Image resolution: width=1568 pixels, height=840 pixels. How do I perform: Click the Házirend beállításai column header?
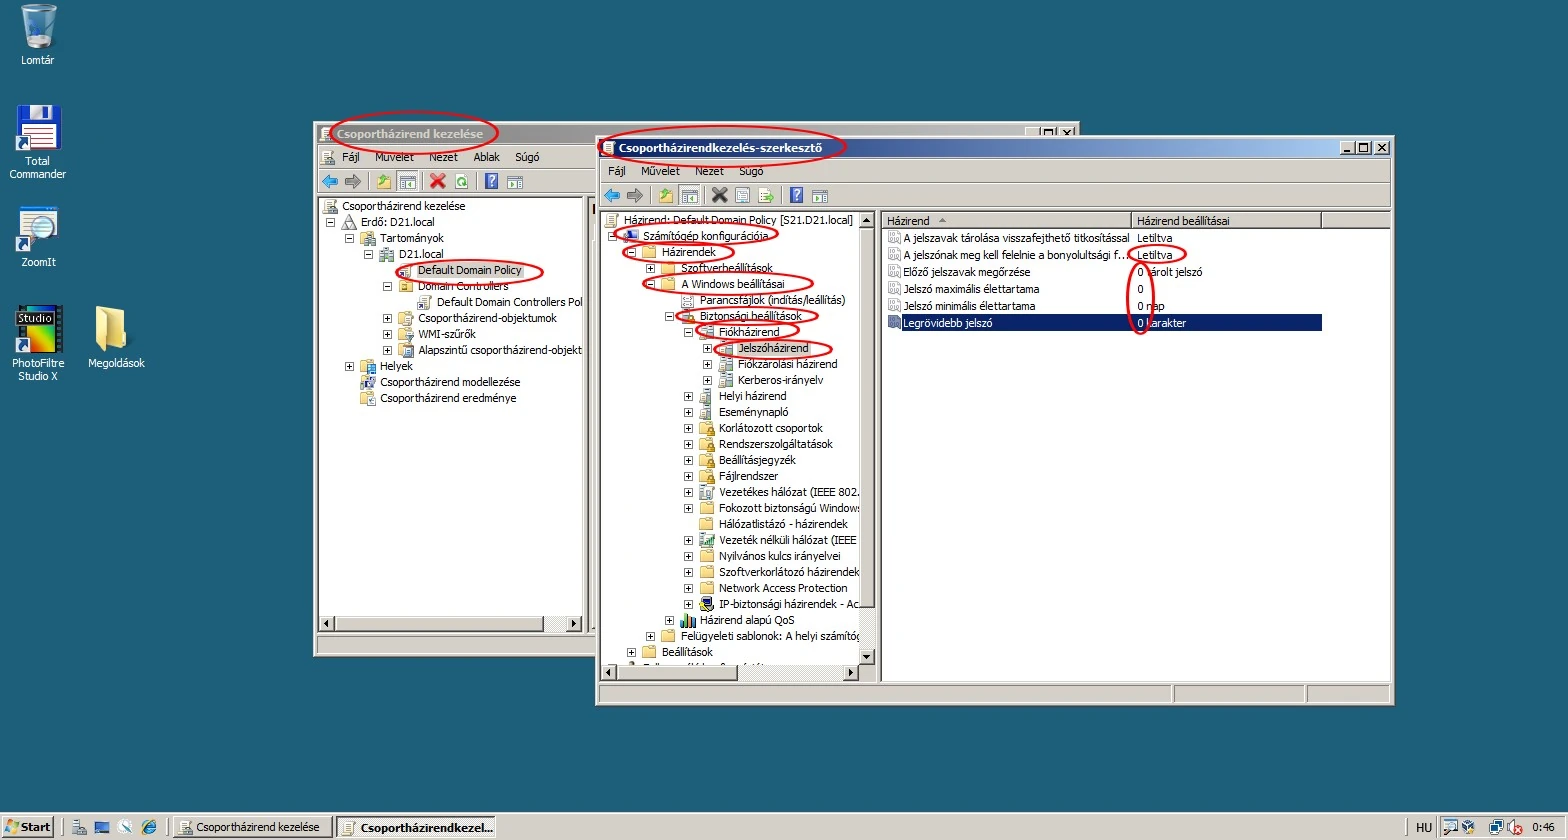pyautogui.click(x=1224, y=220)
